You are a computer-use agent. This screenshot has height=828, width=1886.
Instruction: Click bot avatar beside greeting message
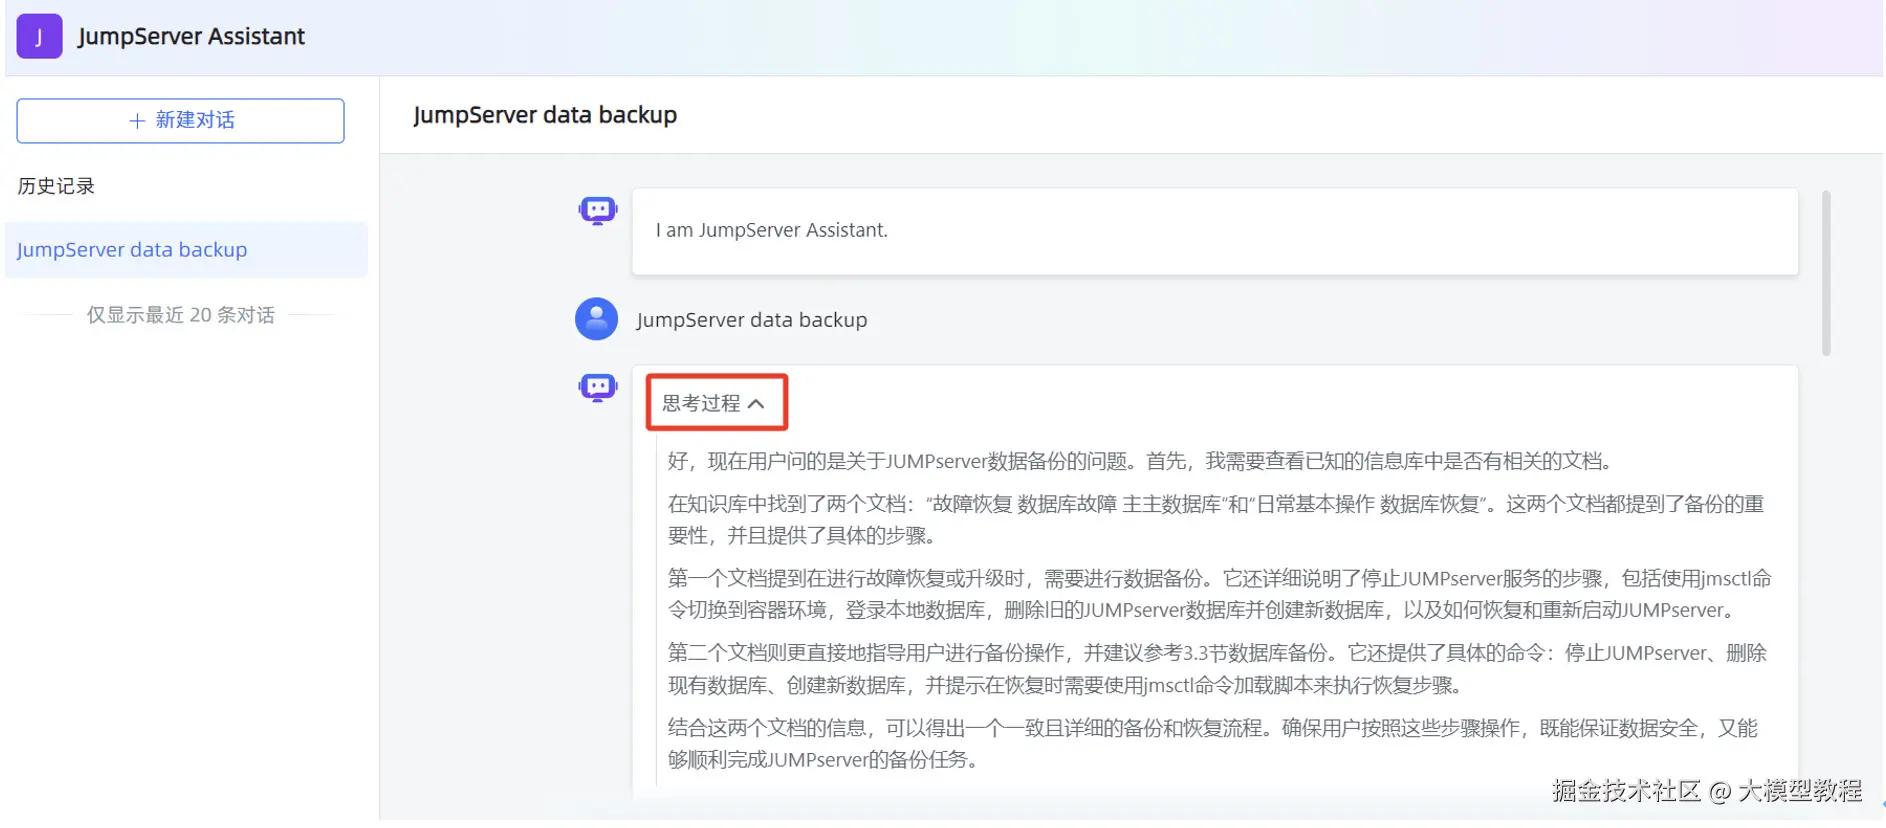pyautogui.click(x=598, y=211)
